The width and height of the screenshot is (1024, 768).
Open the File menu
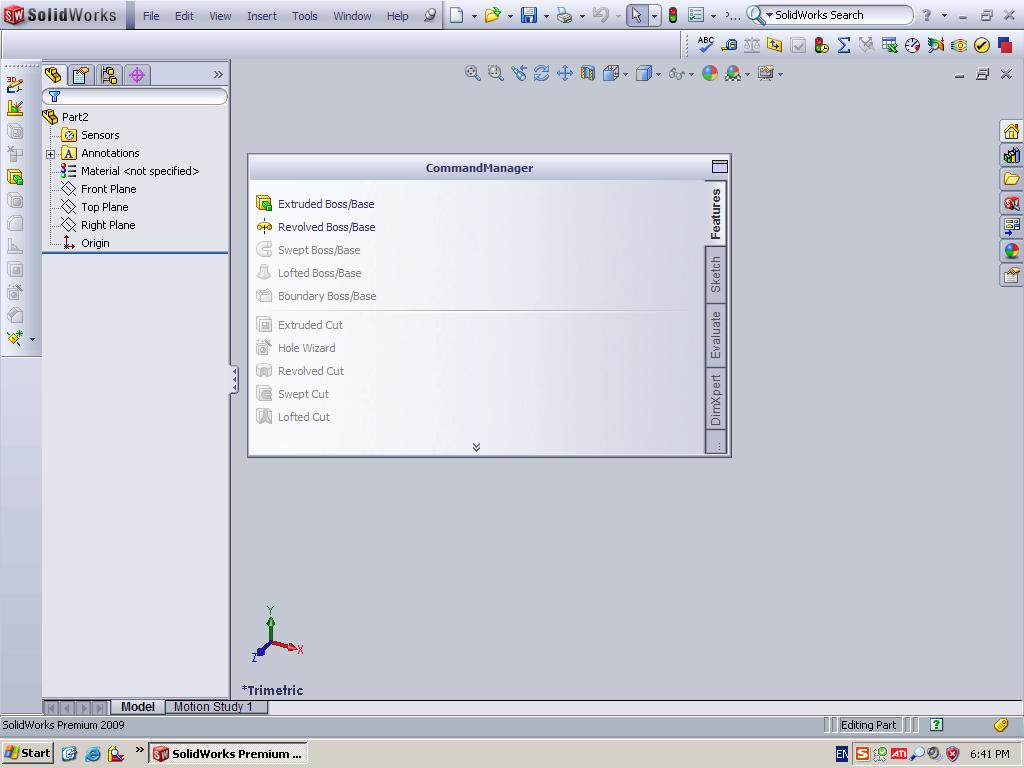click(x=151, y=16)
